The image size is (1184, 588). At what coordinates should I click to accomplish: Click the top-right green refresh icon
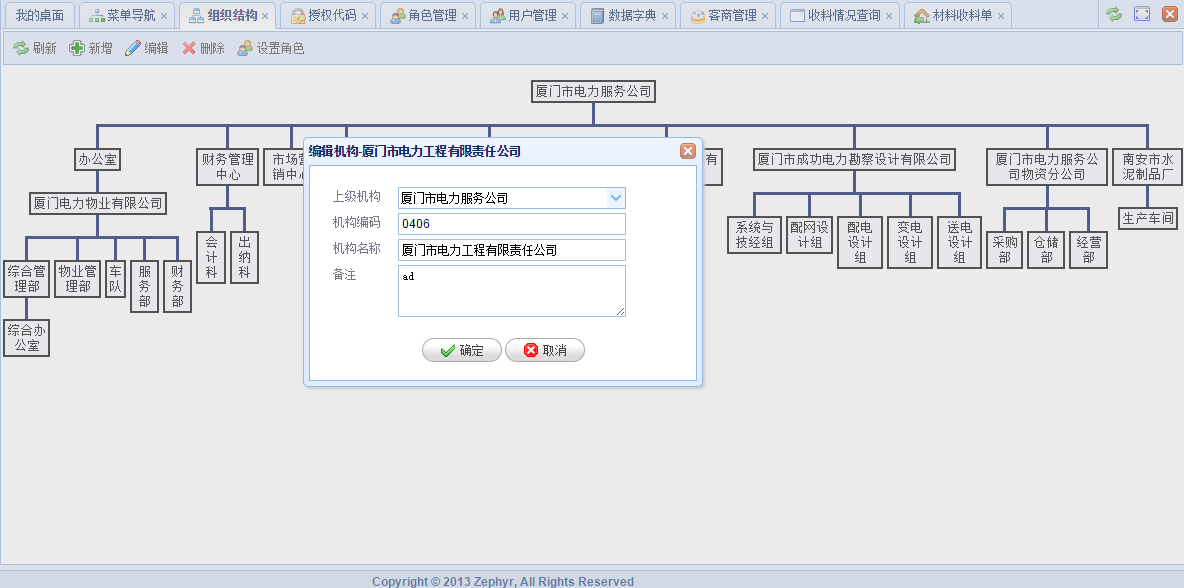click(1114, 14)
